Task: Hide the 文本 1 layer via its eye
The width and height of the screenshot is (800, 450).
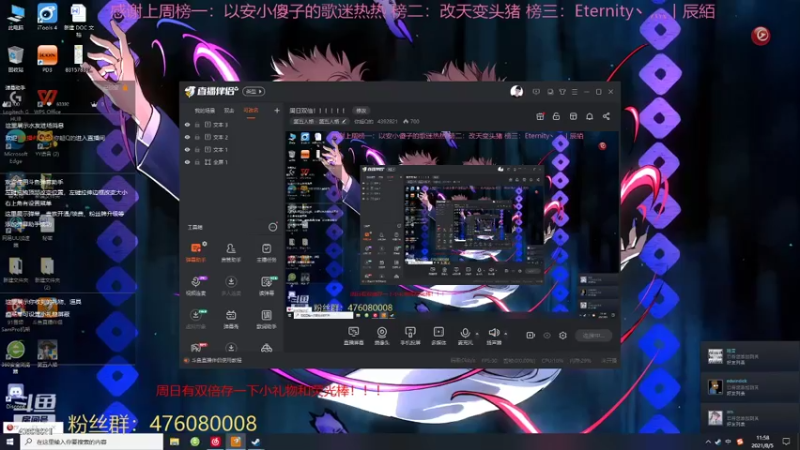Action: click(187, 149)
